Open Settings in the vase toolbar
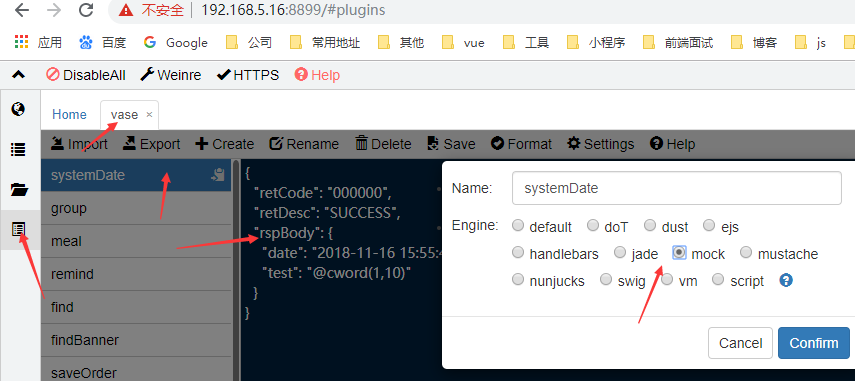This screenshot has height=381, width=855. pos(600,144)
